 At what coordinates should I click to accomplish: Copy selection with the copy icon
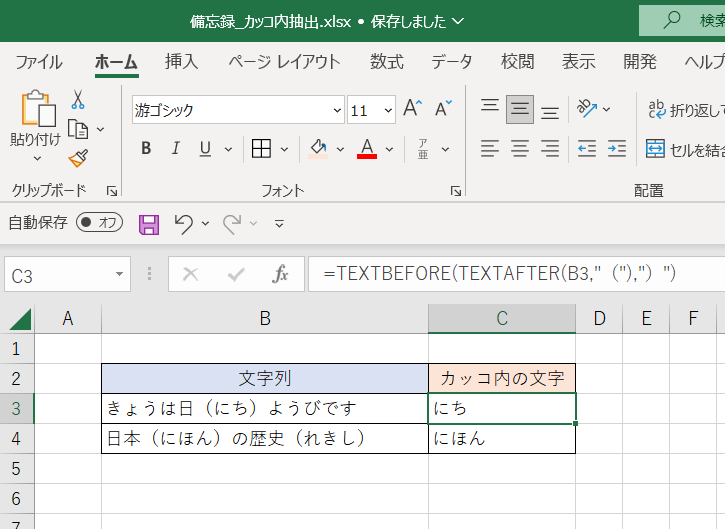(78, 129)
